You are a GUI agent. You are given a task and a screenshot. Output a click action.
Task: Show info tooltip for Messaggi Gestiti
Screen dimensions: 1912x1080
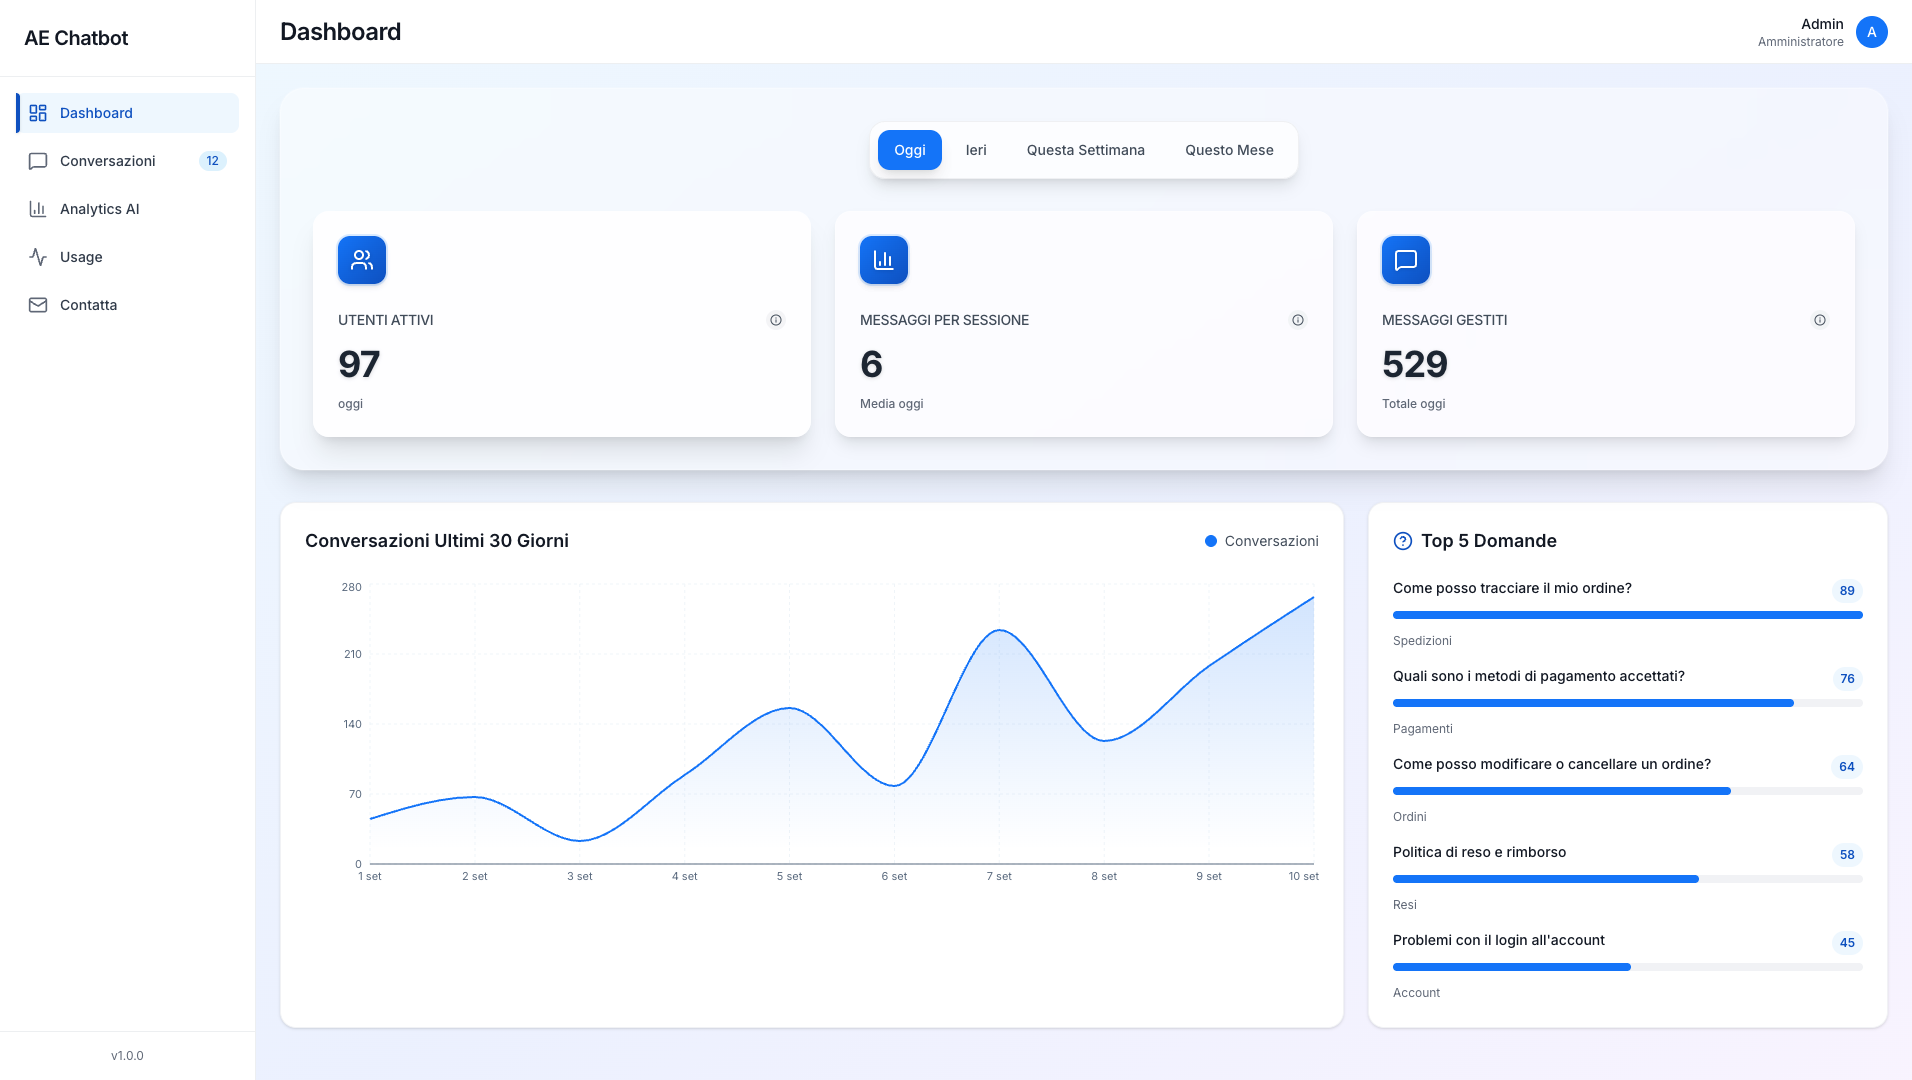(1820, 320)
